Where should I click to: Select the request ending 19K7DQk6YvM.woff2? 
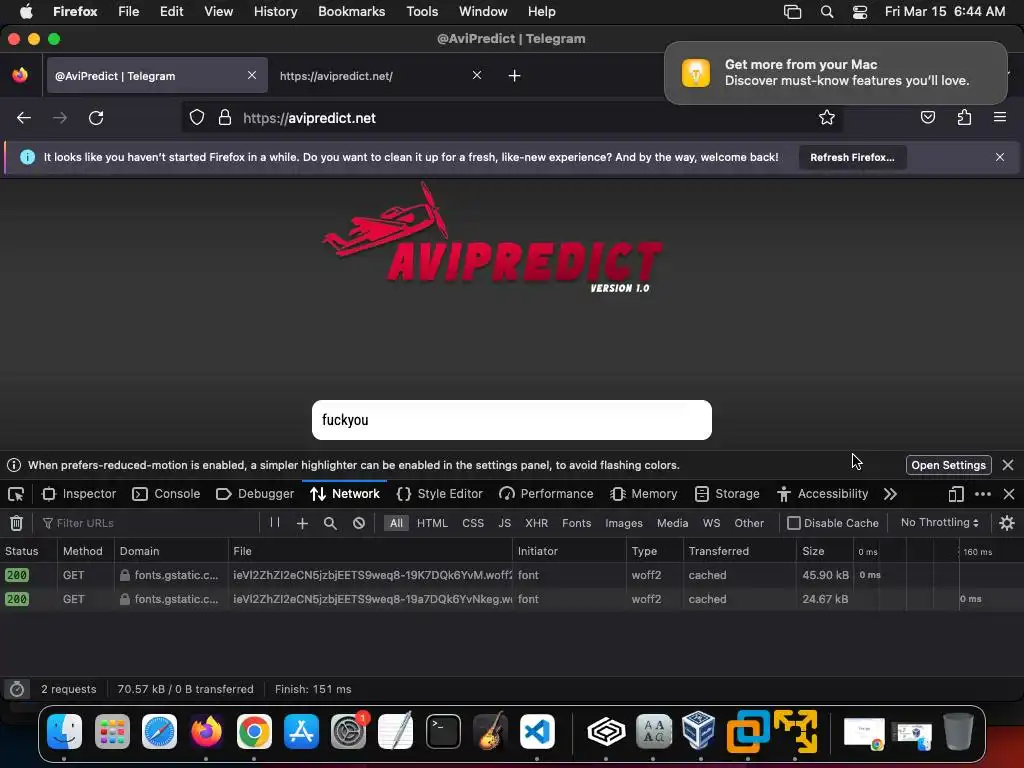click(x=512, y=575)
